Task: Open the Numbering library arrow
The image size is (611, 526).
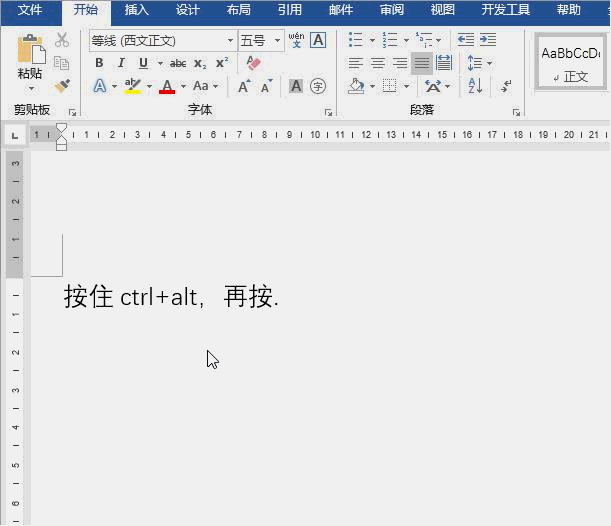Action: (x=406, y=40)
